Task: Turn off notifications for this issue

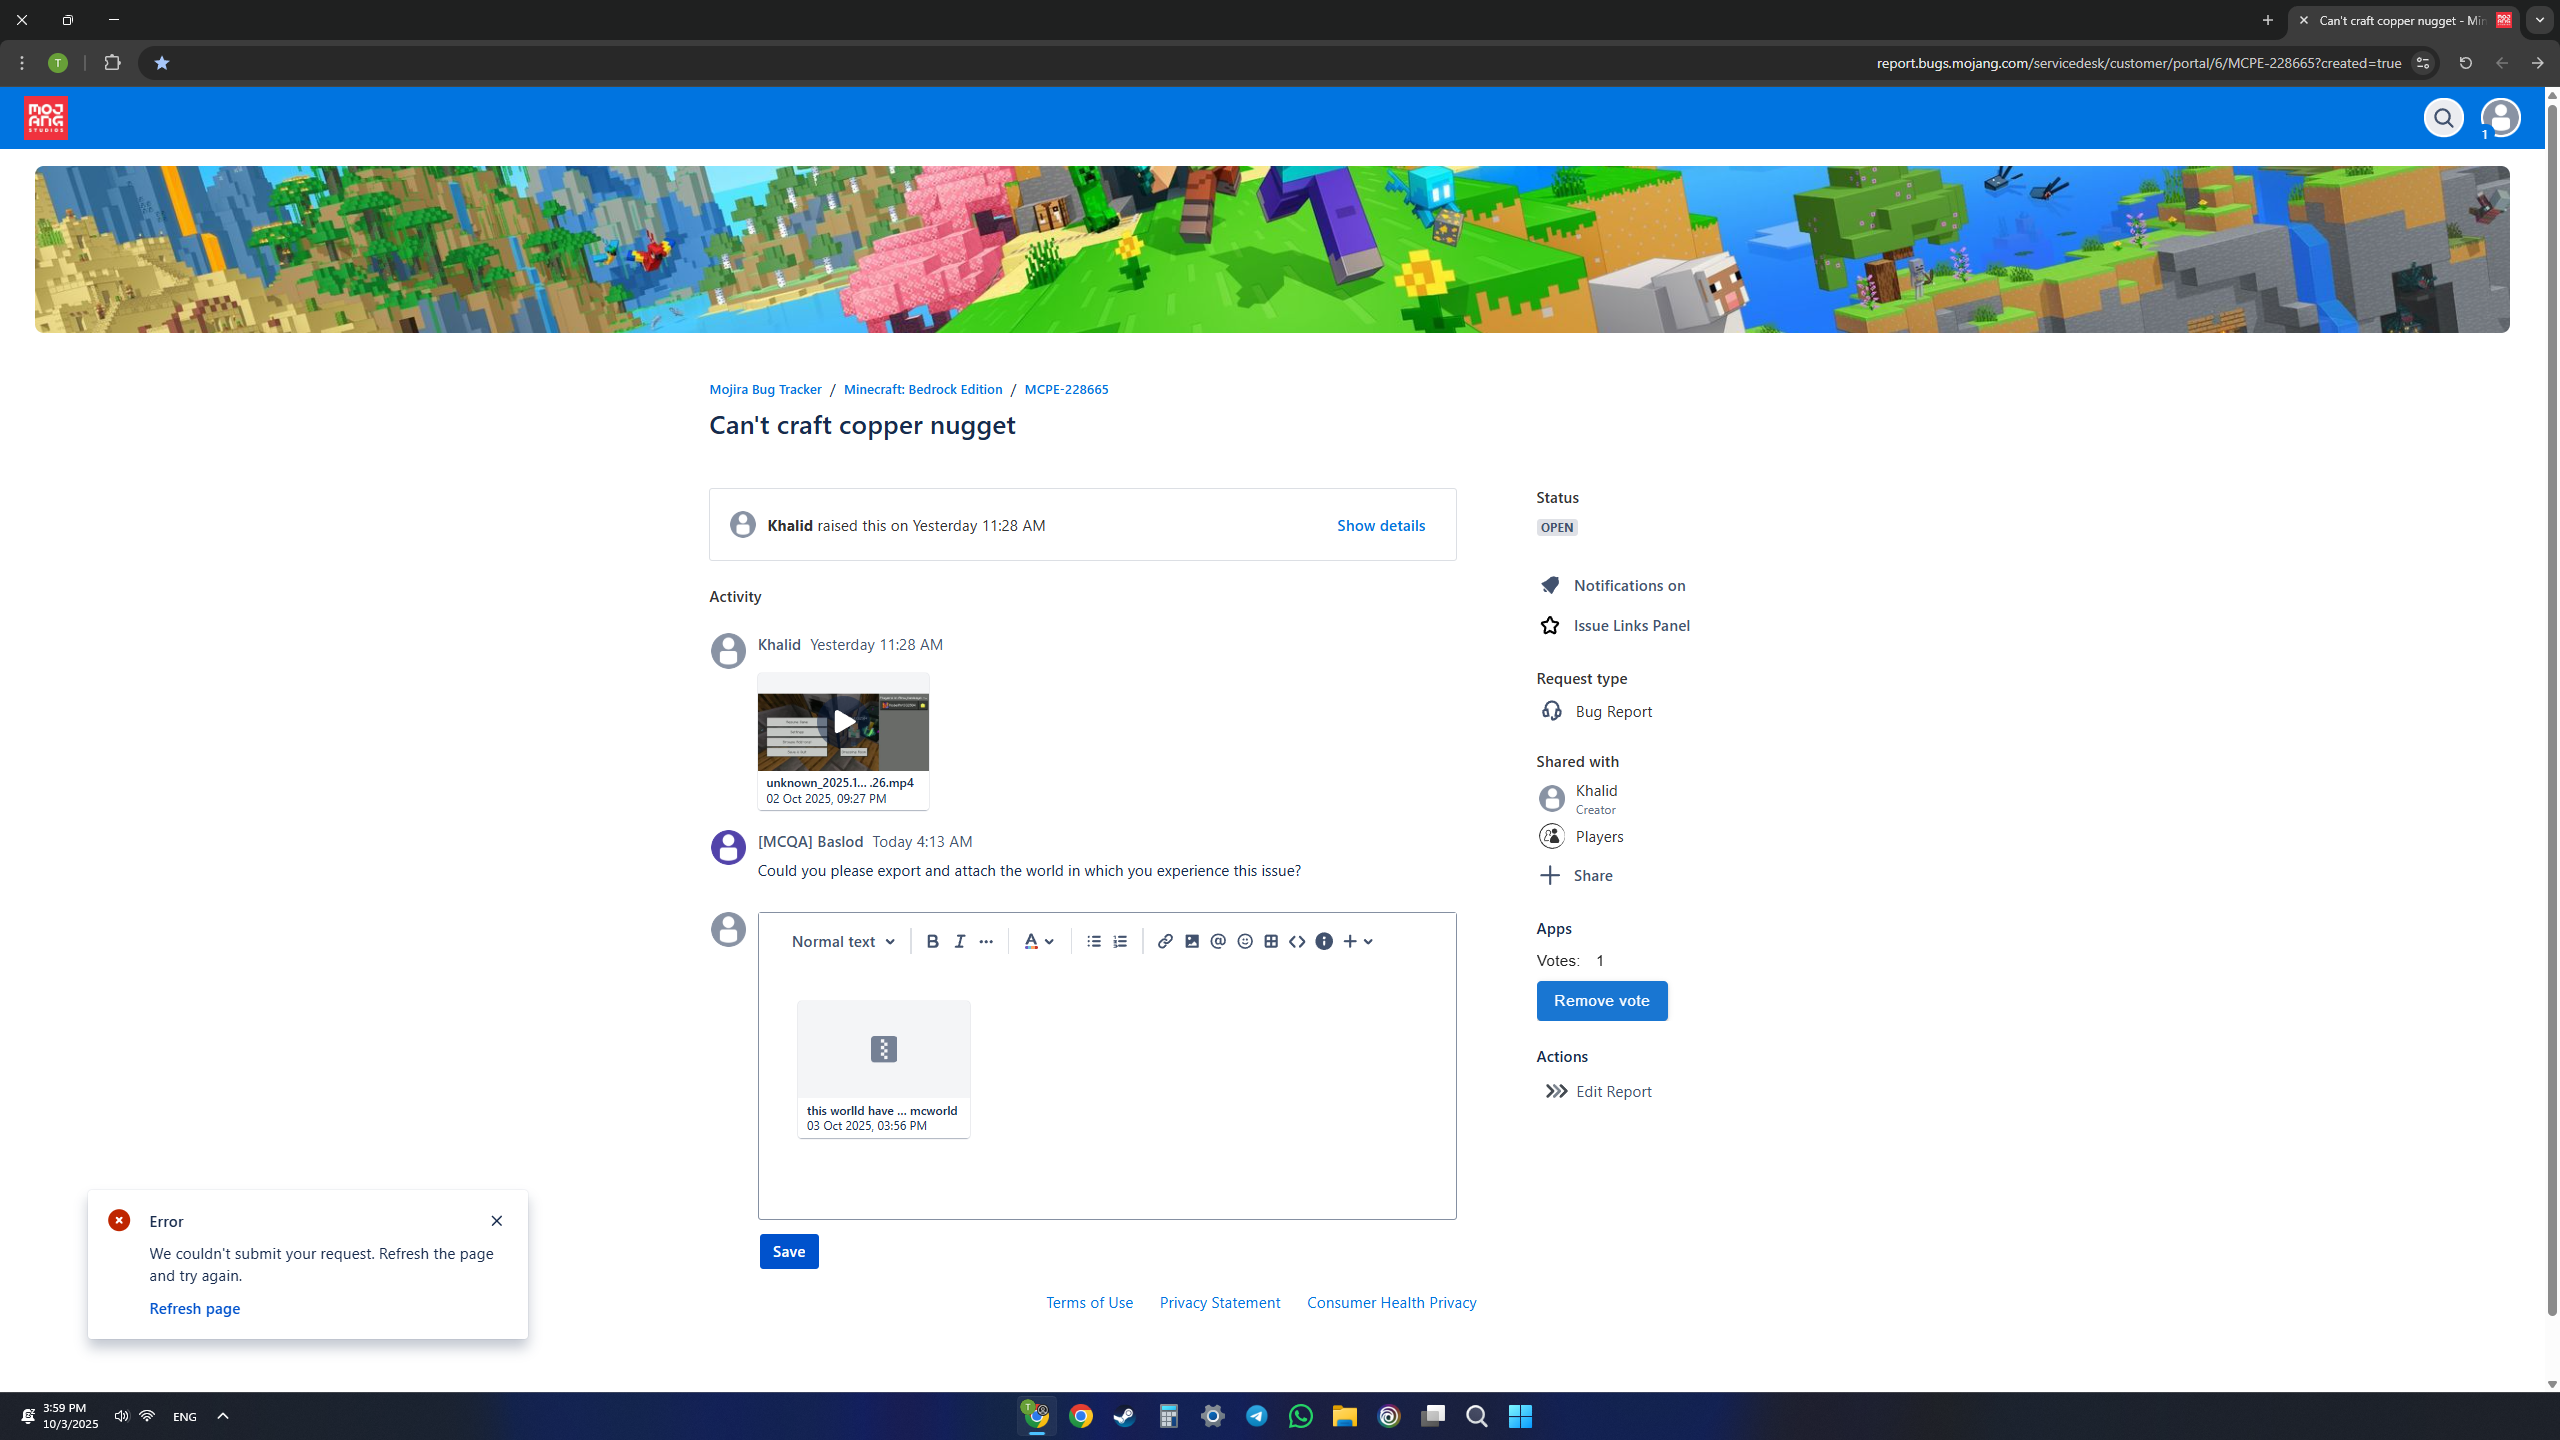Action: tap(1628, 585)
